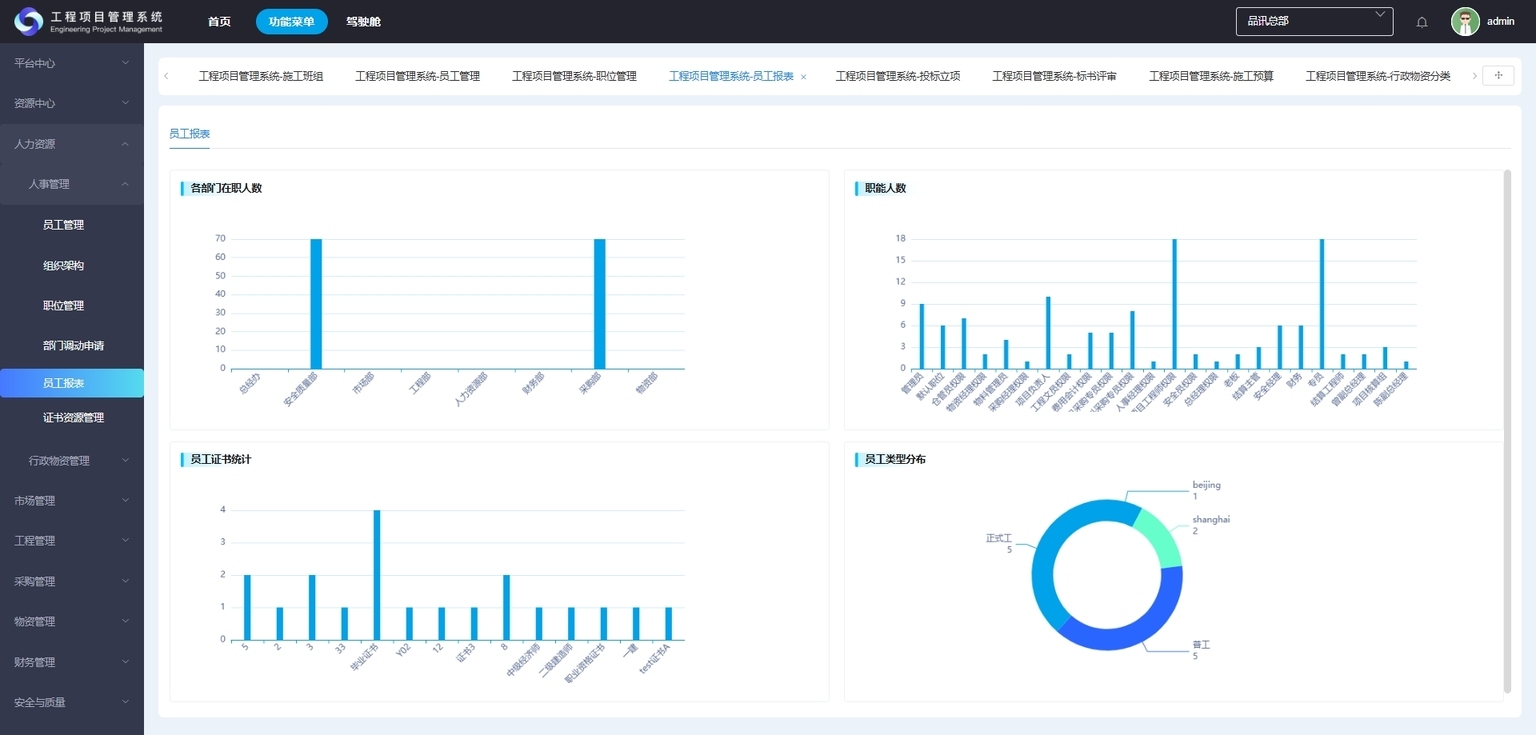The height and width of the screenshot is (735, 1536).
Task: Switch to the 驾驶舱 top menu
Action: point(363,22)
